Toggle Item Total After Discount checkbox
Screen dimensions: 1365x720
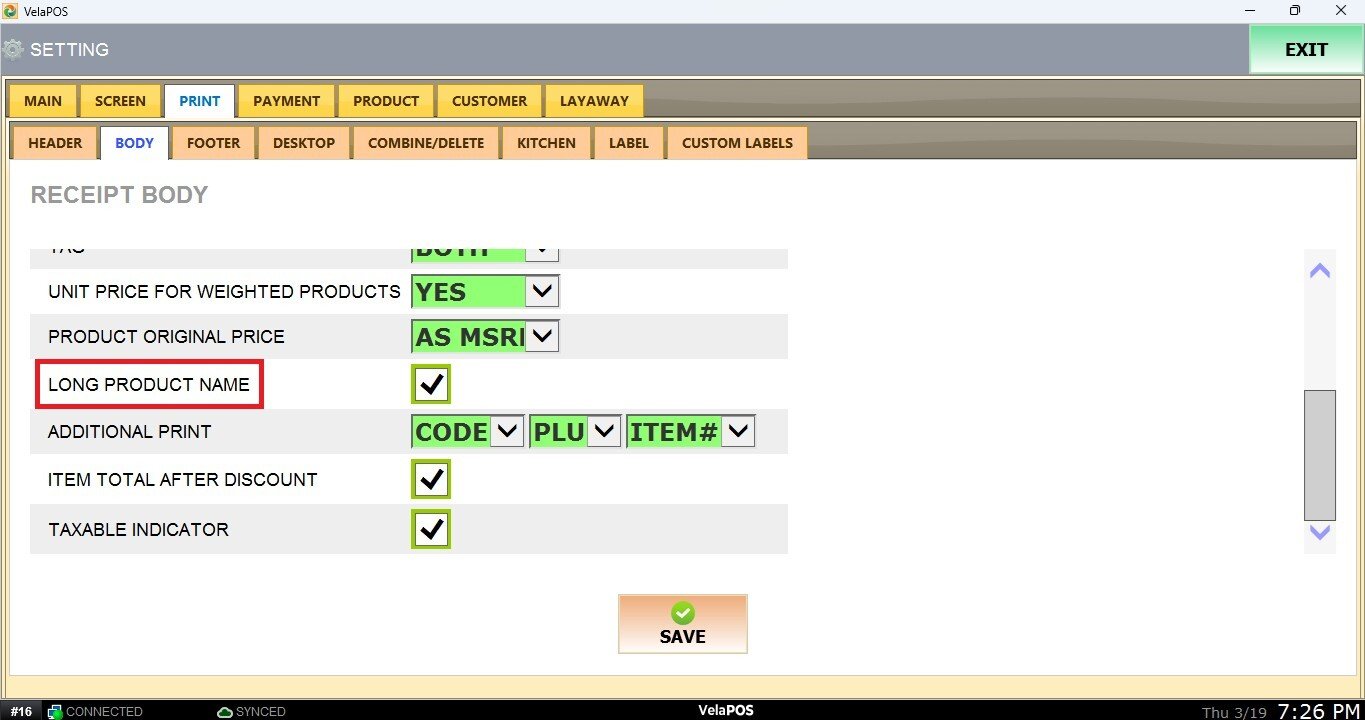(431, 480)
